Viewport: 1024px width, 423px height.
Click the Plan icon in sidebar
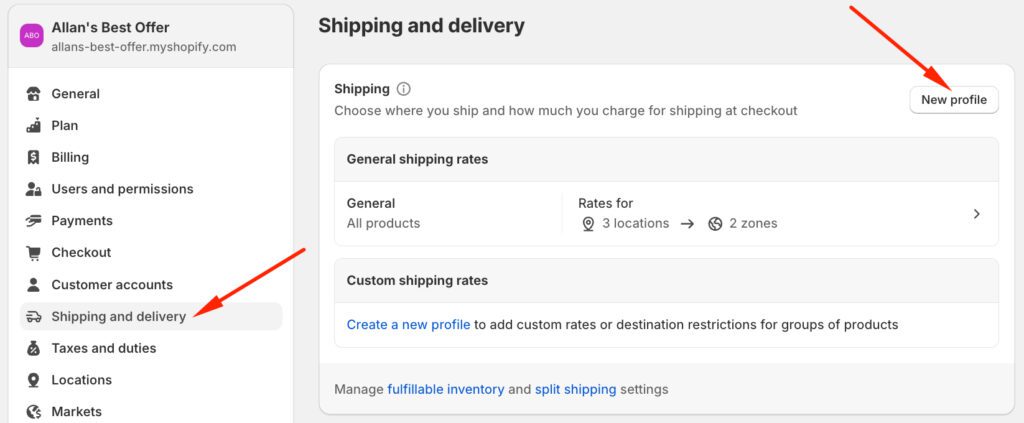tap(34, 126)
